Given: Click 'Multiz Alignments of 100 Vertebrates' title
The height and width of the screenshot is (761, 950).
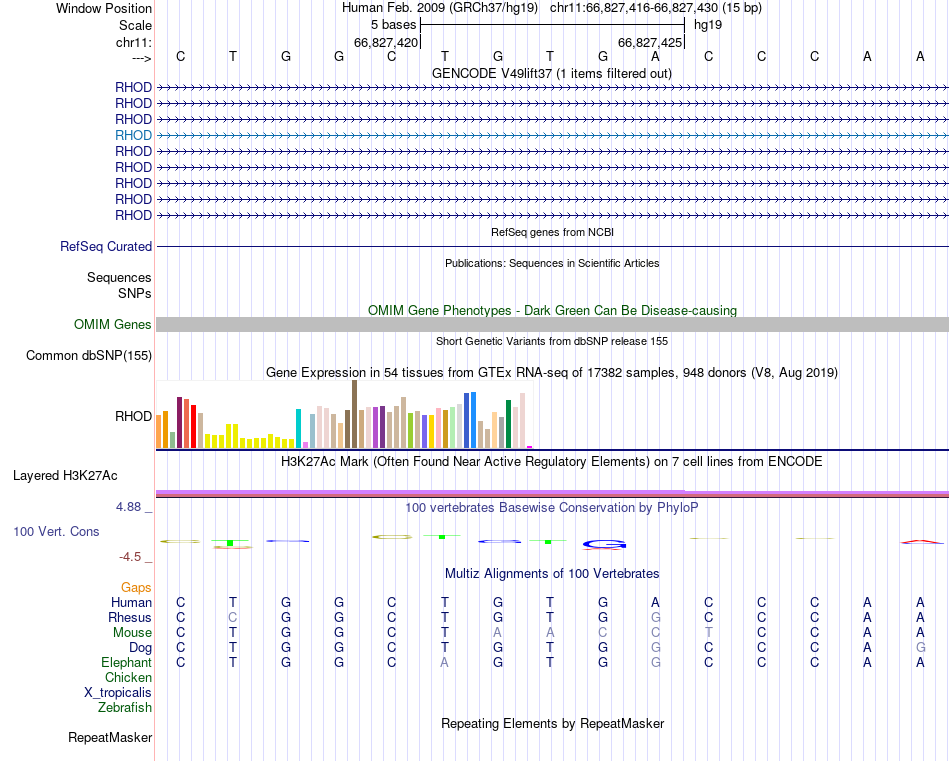Looking at the screenshot, I should click(x=552, y=573).
